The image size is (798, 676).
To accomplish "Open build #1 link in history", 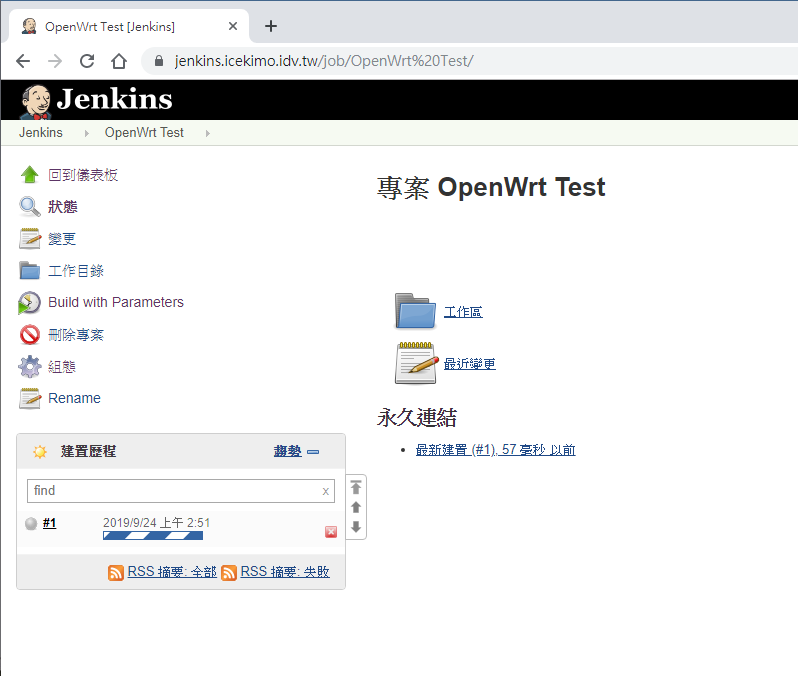I will [x=49, y=523].
